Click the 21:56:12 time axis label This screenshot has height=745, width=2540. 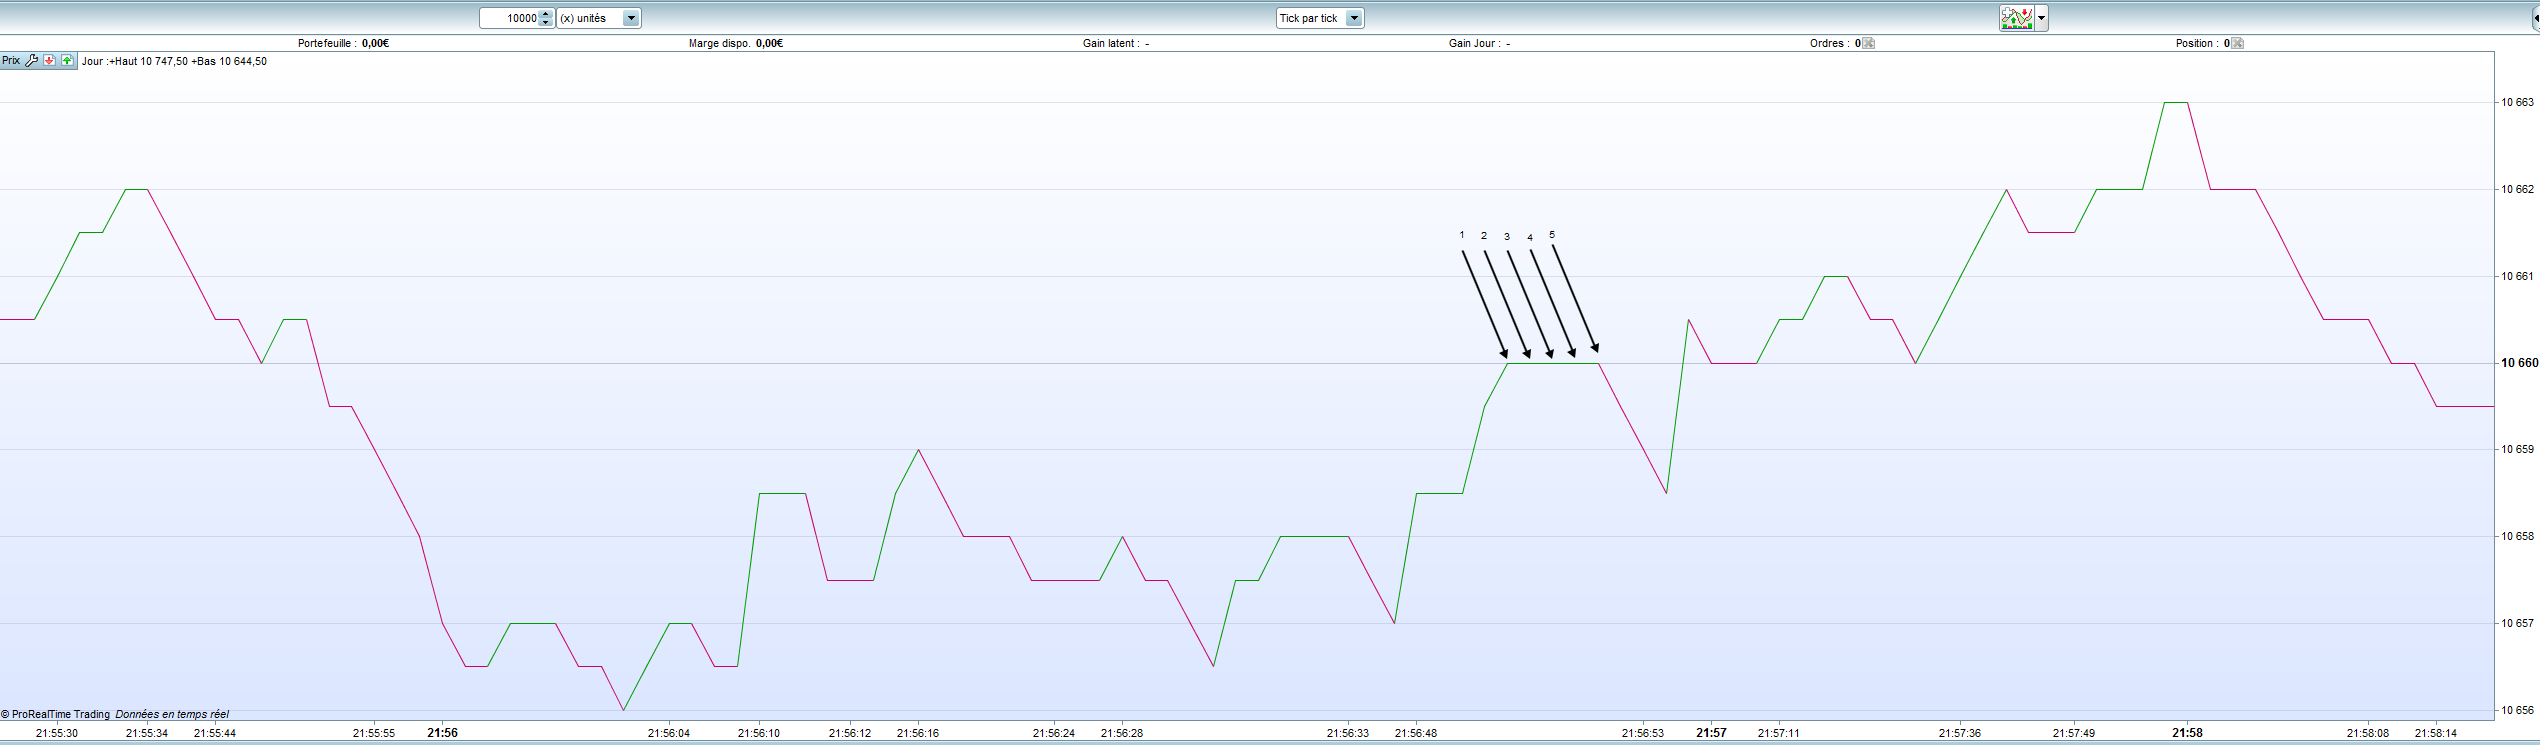click(x=850, y=733)
